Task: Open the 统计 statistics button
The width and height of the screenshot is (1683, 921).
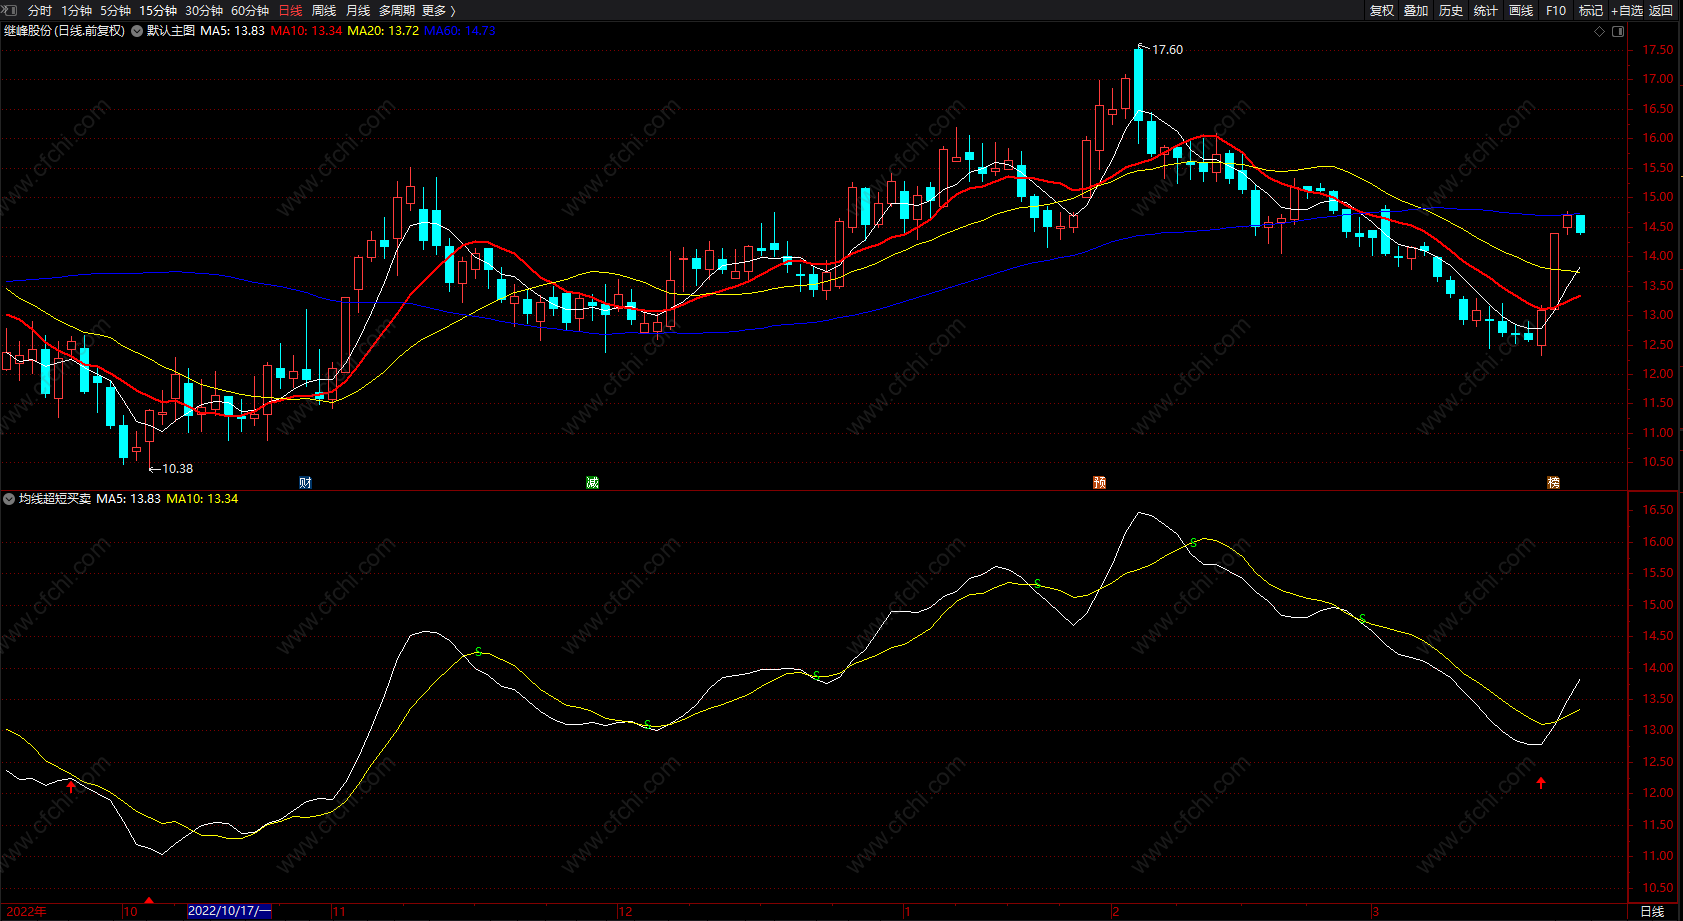Action: (1486, 11)
